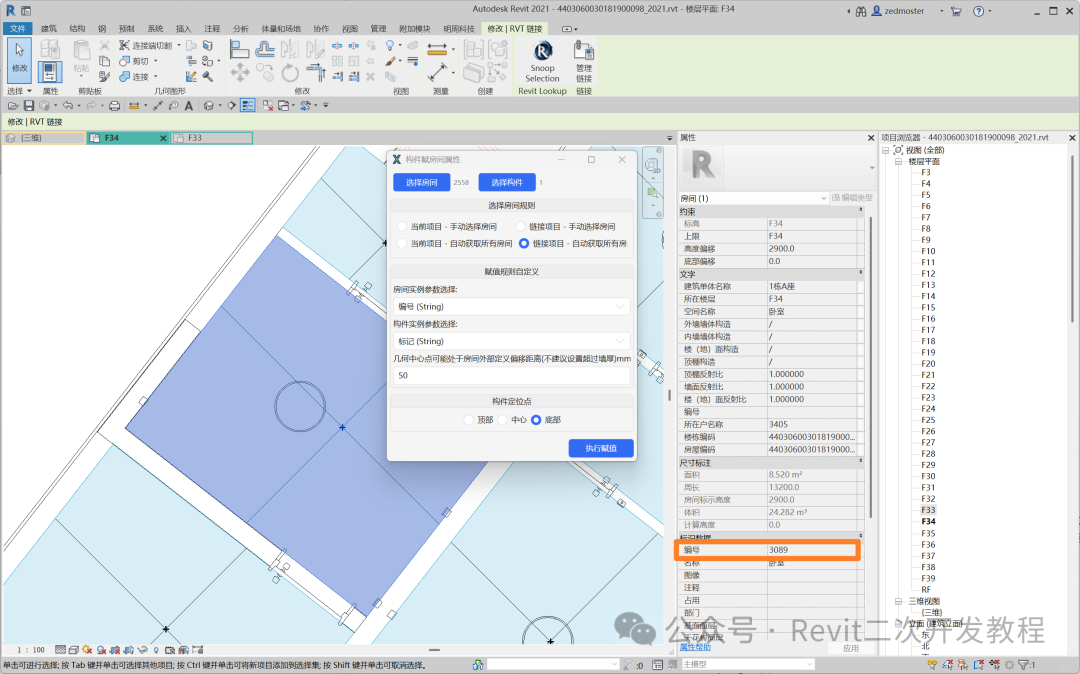The height and width of the screenshot is (674, 1080).
Task: Click the 1 : 100 view scale
Action: pyautogui.click(x=31, y=649)
